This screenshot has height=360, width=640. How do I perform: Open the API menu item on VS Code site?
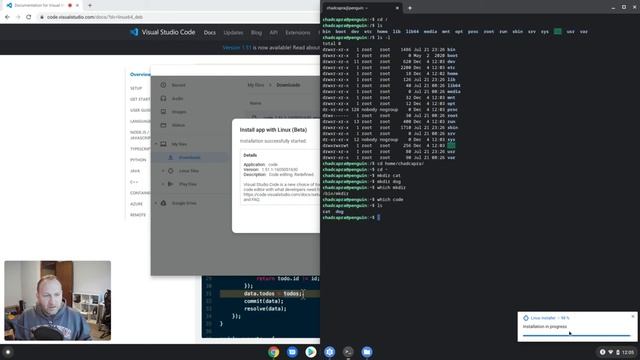pyautogui.click(x=273, y=33)
